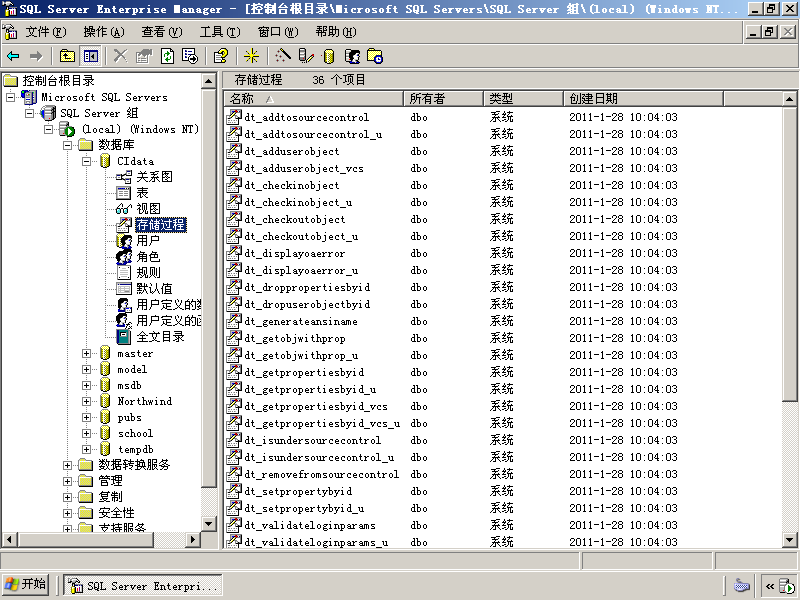This screenshot has height=600, width=800.
Task: Click the New yellow star icon
Action: click(251, 56)
